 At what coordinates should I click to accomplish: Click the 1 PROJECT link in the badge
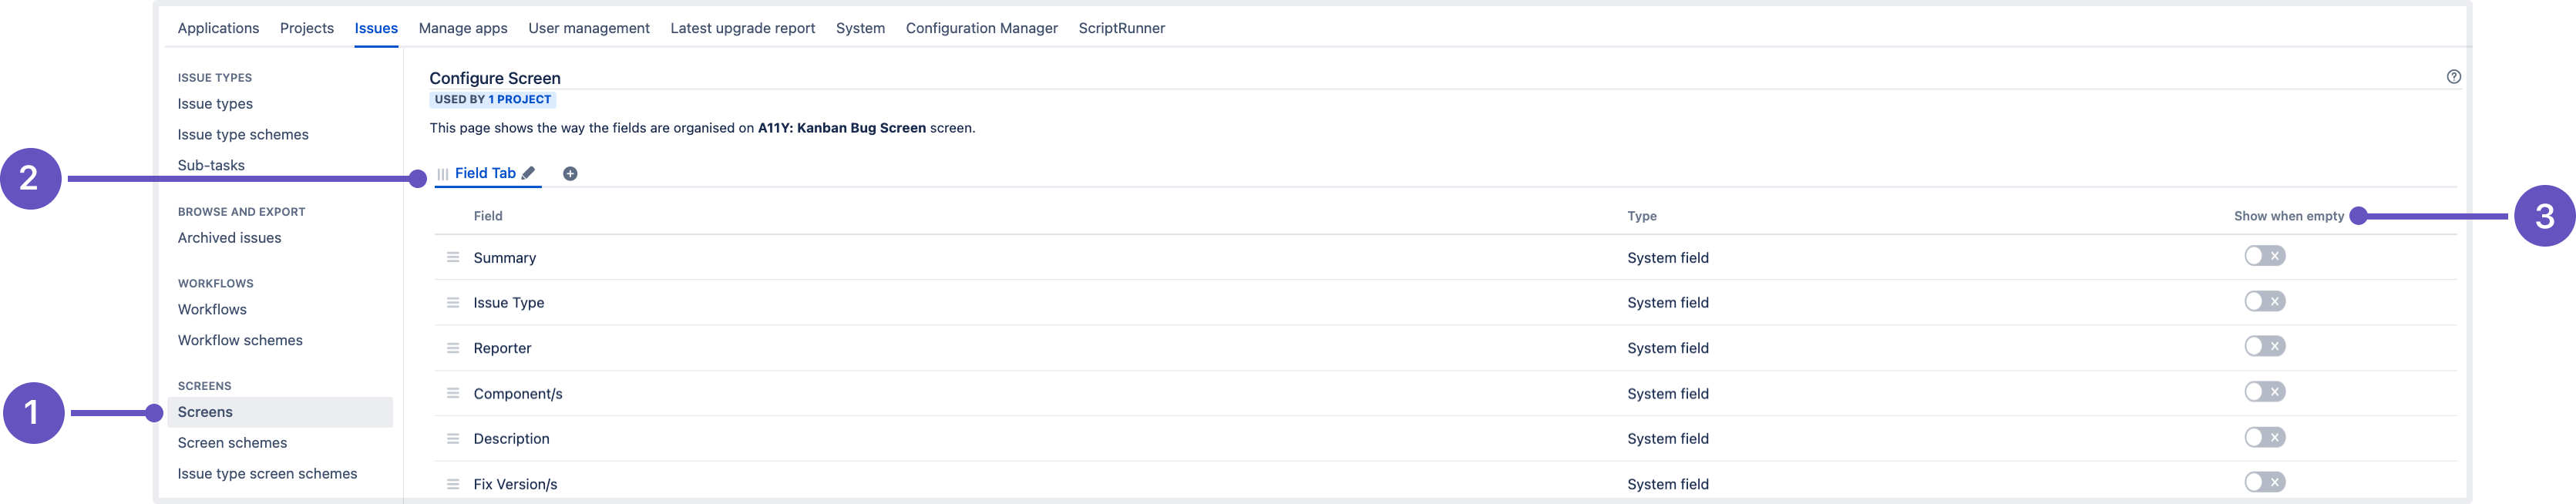pyautogui.click(x=519, y=100)
